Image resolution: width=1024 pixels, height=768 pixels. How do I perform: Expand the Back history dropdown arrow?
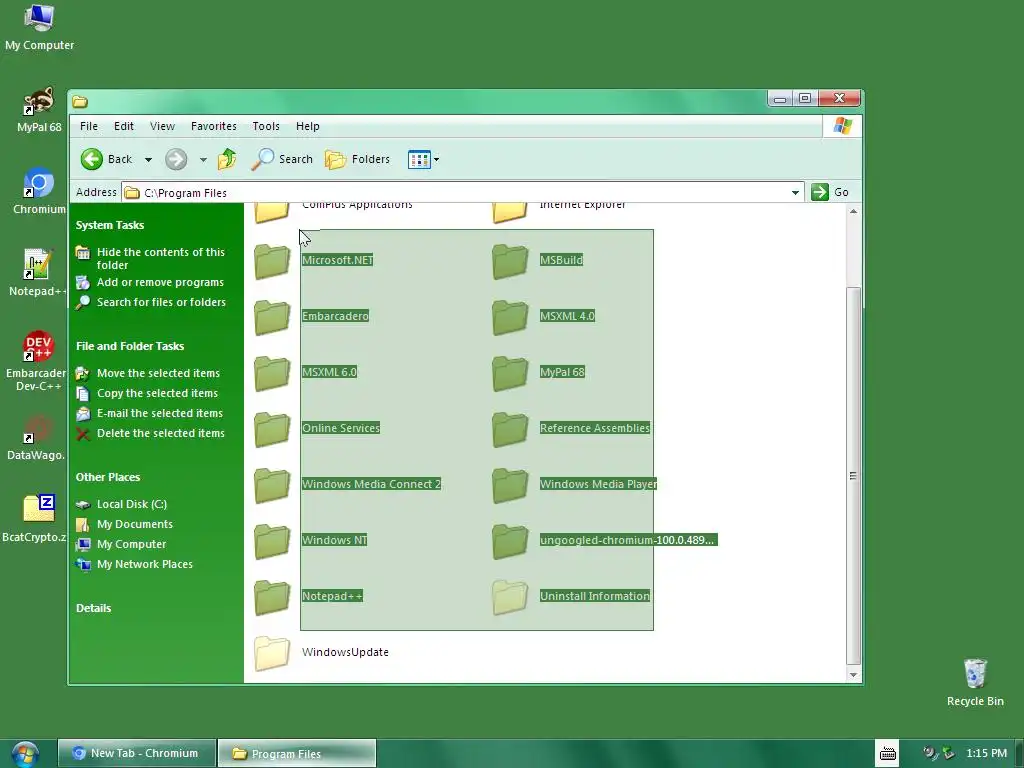pyautogui.click(x=148, y=159)
